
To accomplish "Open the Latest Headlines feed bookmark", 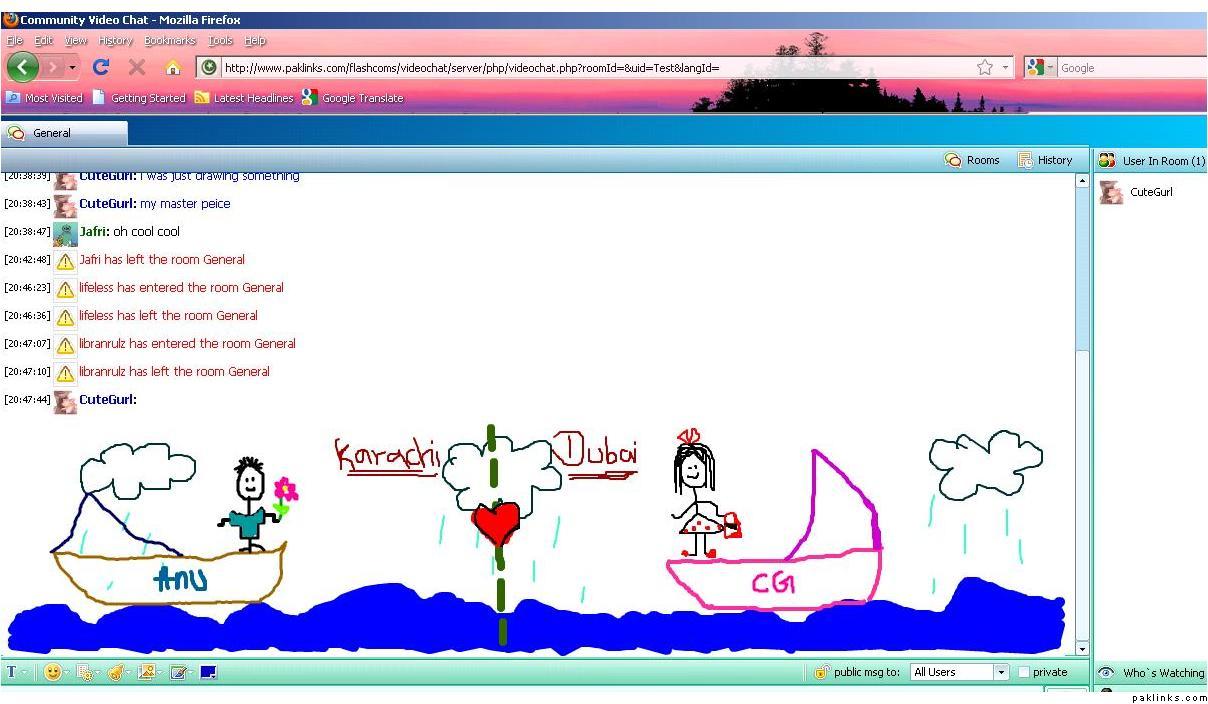I will (x=244, y=97).
